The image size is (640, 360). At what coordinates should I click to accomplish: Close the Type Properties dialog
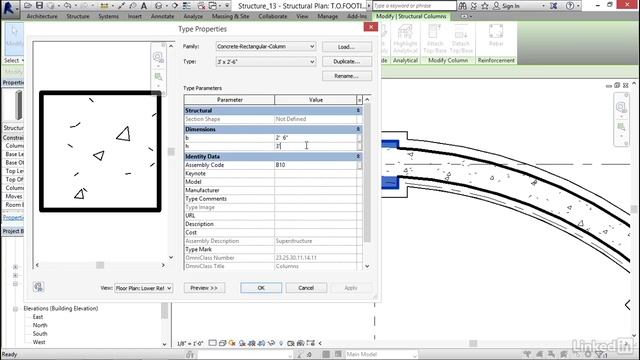pyautogui.click(x=371, y=27)
